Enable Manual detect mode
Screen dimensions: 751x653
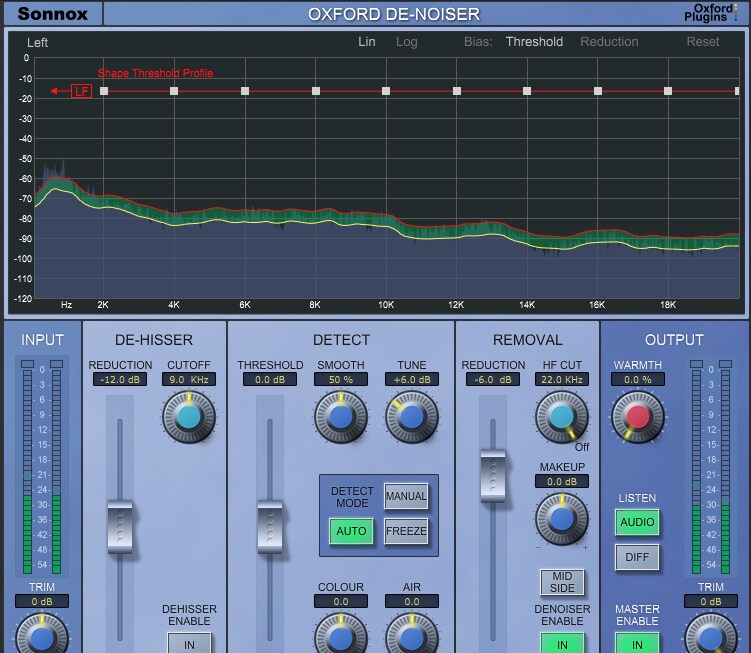pyautogui.click(x=406, y=496)
